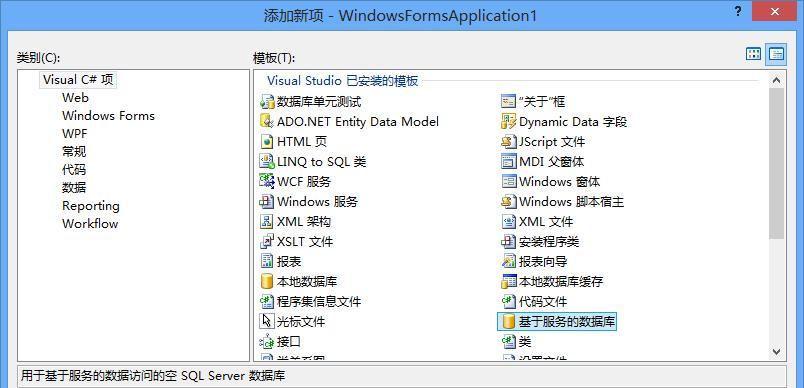Select the XML 文件 template icon
The width and height of the screenshot is (804, 388).
point(508,221)
